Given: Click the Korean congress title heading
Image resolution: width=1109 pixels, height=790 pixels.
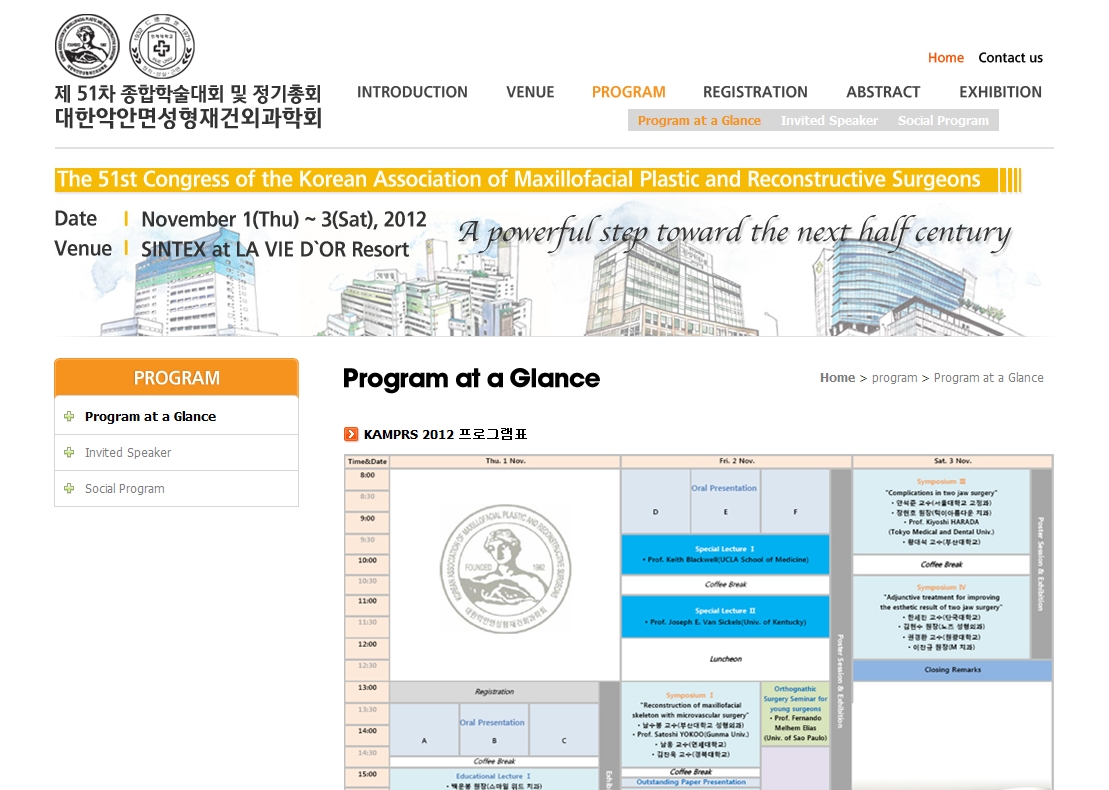Looking at the screenshot, I should pyautogui.click(x=188, y=106).
